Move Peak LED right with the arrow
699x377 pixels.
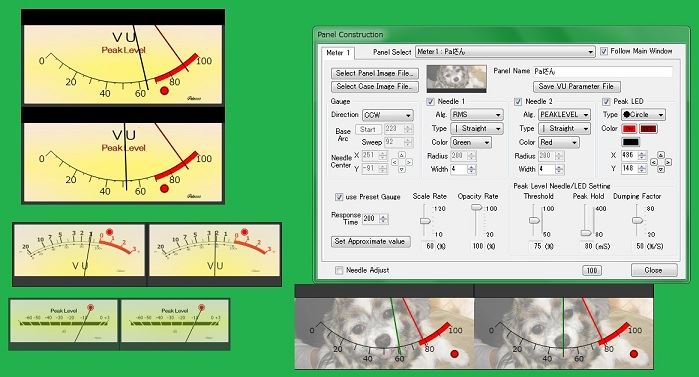(x=668, y=162)
